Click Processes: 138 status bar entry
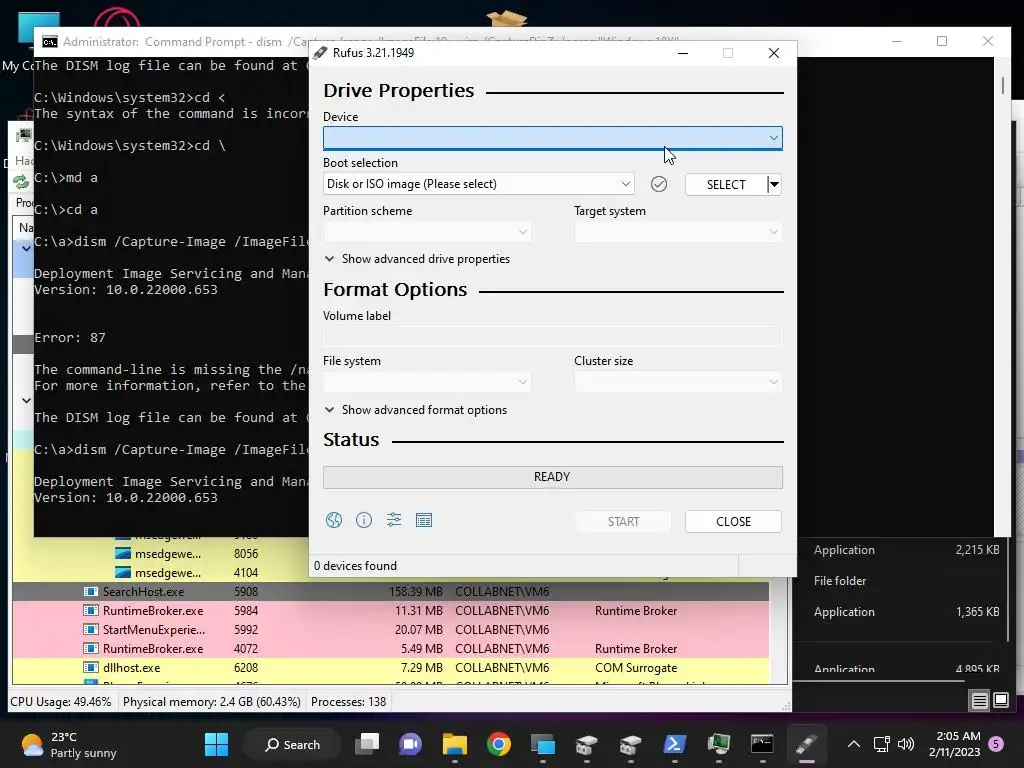Screen dimensions: 1024x768 [x=348, y=702]
